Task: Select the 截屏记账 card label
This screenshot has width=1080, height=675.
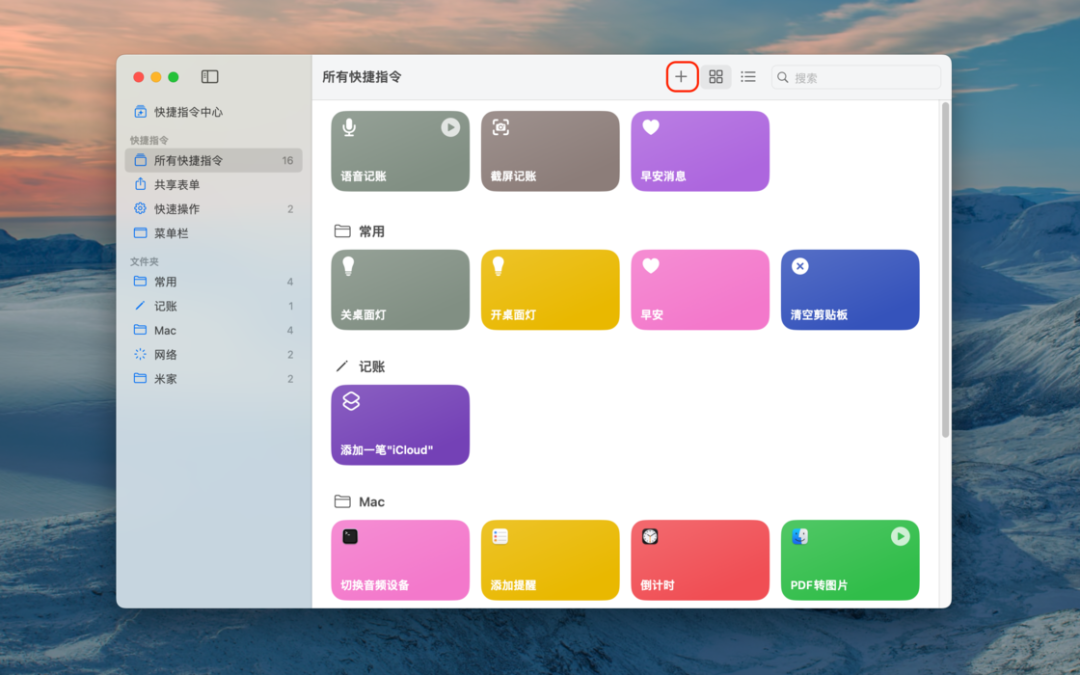Action: coord(514,176)
